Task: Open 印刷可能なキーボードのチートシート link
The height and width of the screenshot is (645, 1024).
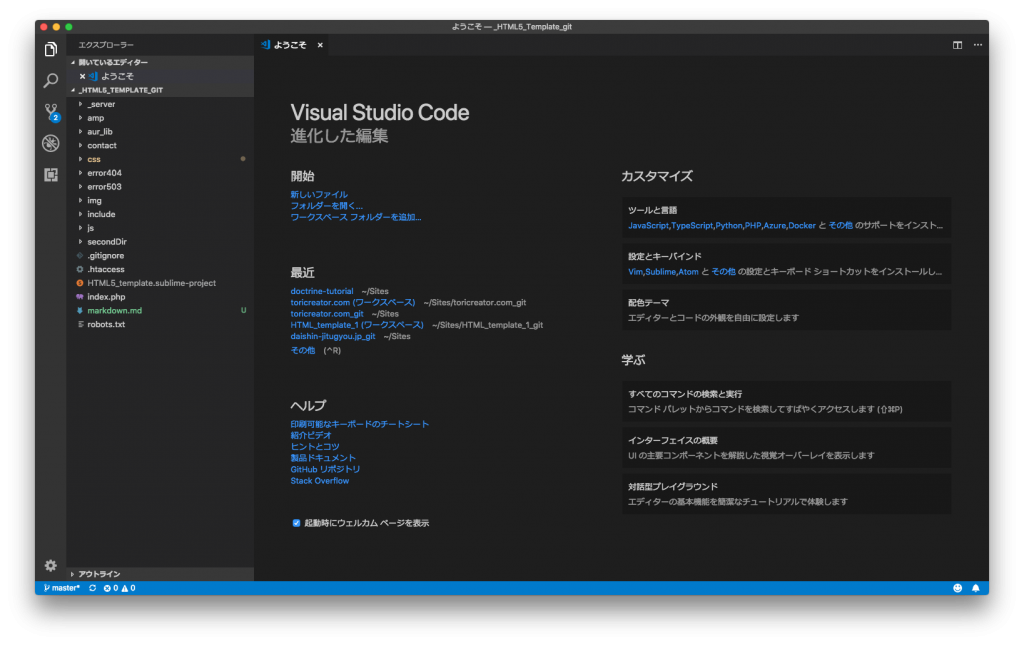Action: (x=360, y=424)
